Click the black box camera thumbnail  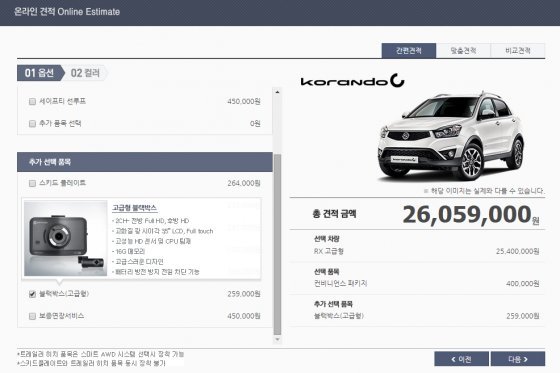click(x=65, y=238)
